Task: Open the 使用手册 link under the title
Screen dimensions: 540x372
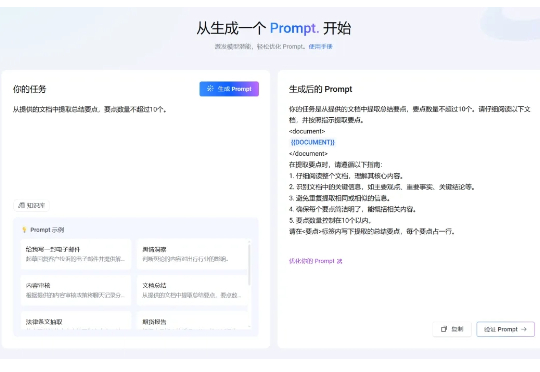Action: tap(320, 46)
